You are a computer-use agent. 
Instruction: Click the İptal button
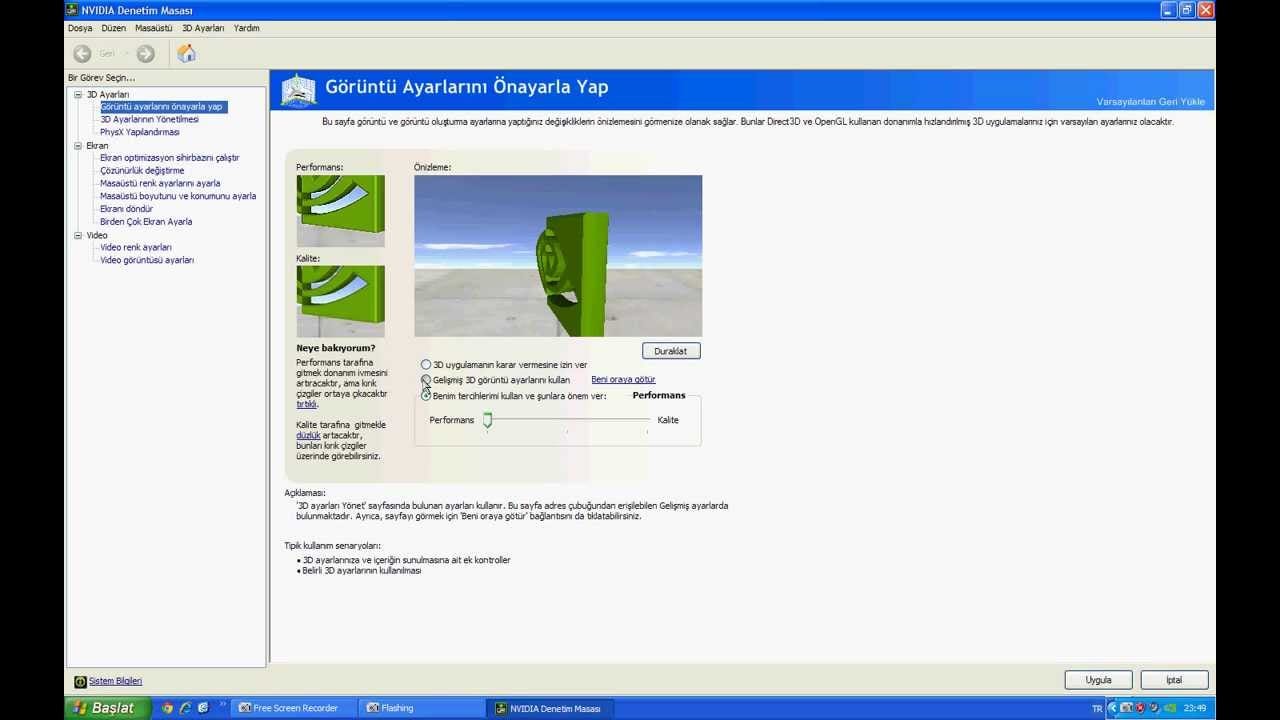(1174, 680)
